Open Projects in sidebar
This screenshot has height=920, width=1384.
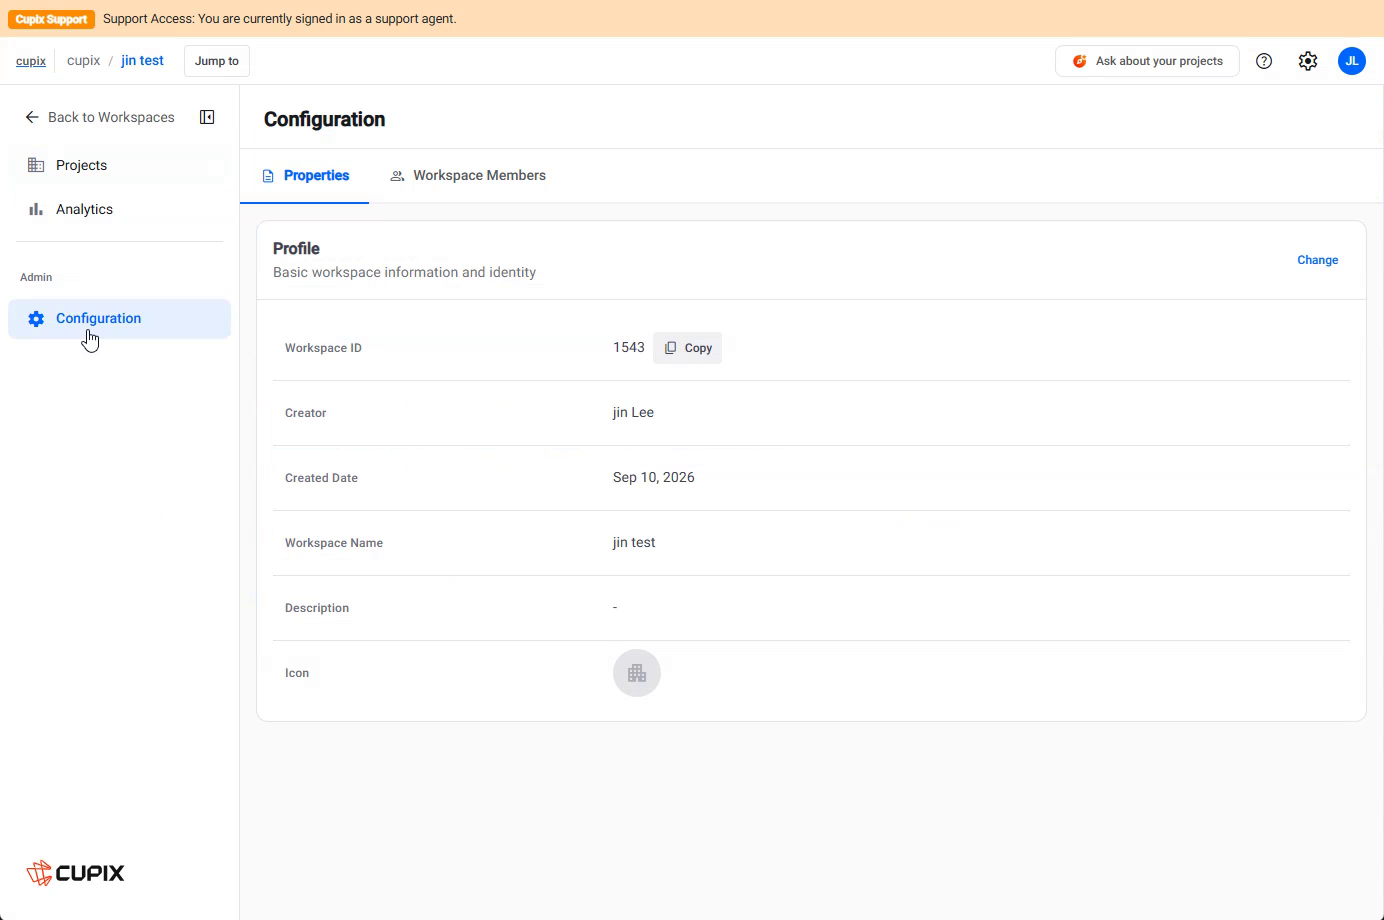click(119, 165)
